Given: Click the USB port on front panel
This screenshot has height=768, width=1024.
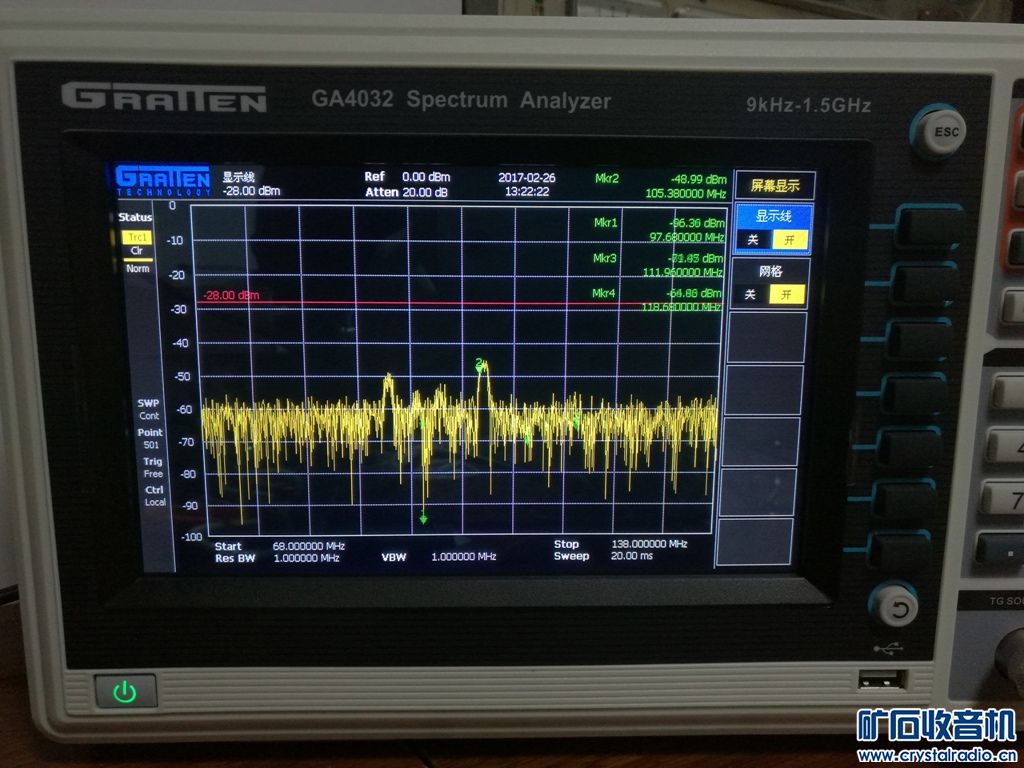Looking at the screenshot, I should tap(882, 680).
